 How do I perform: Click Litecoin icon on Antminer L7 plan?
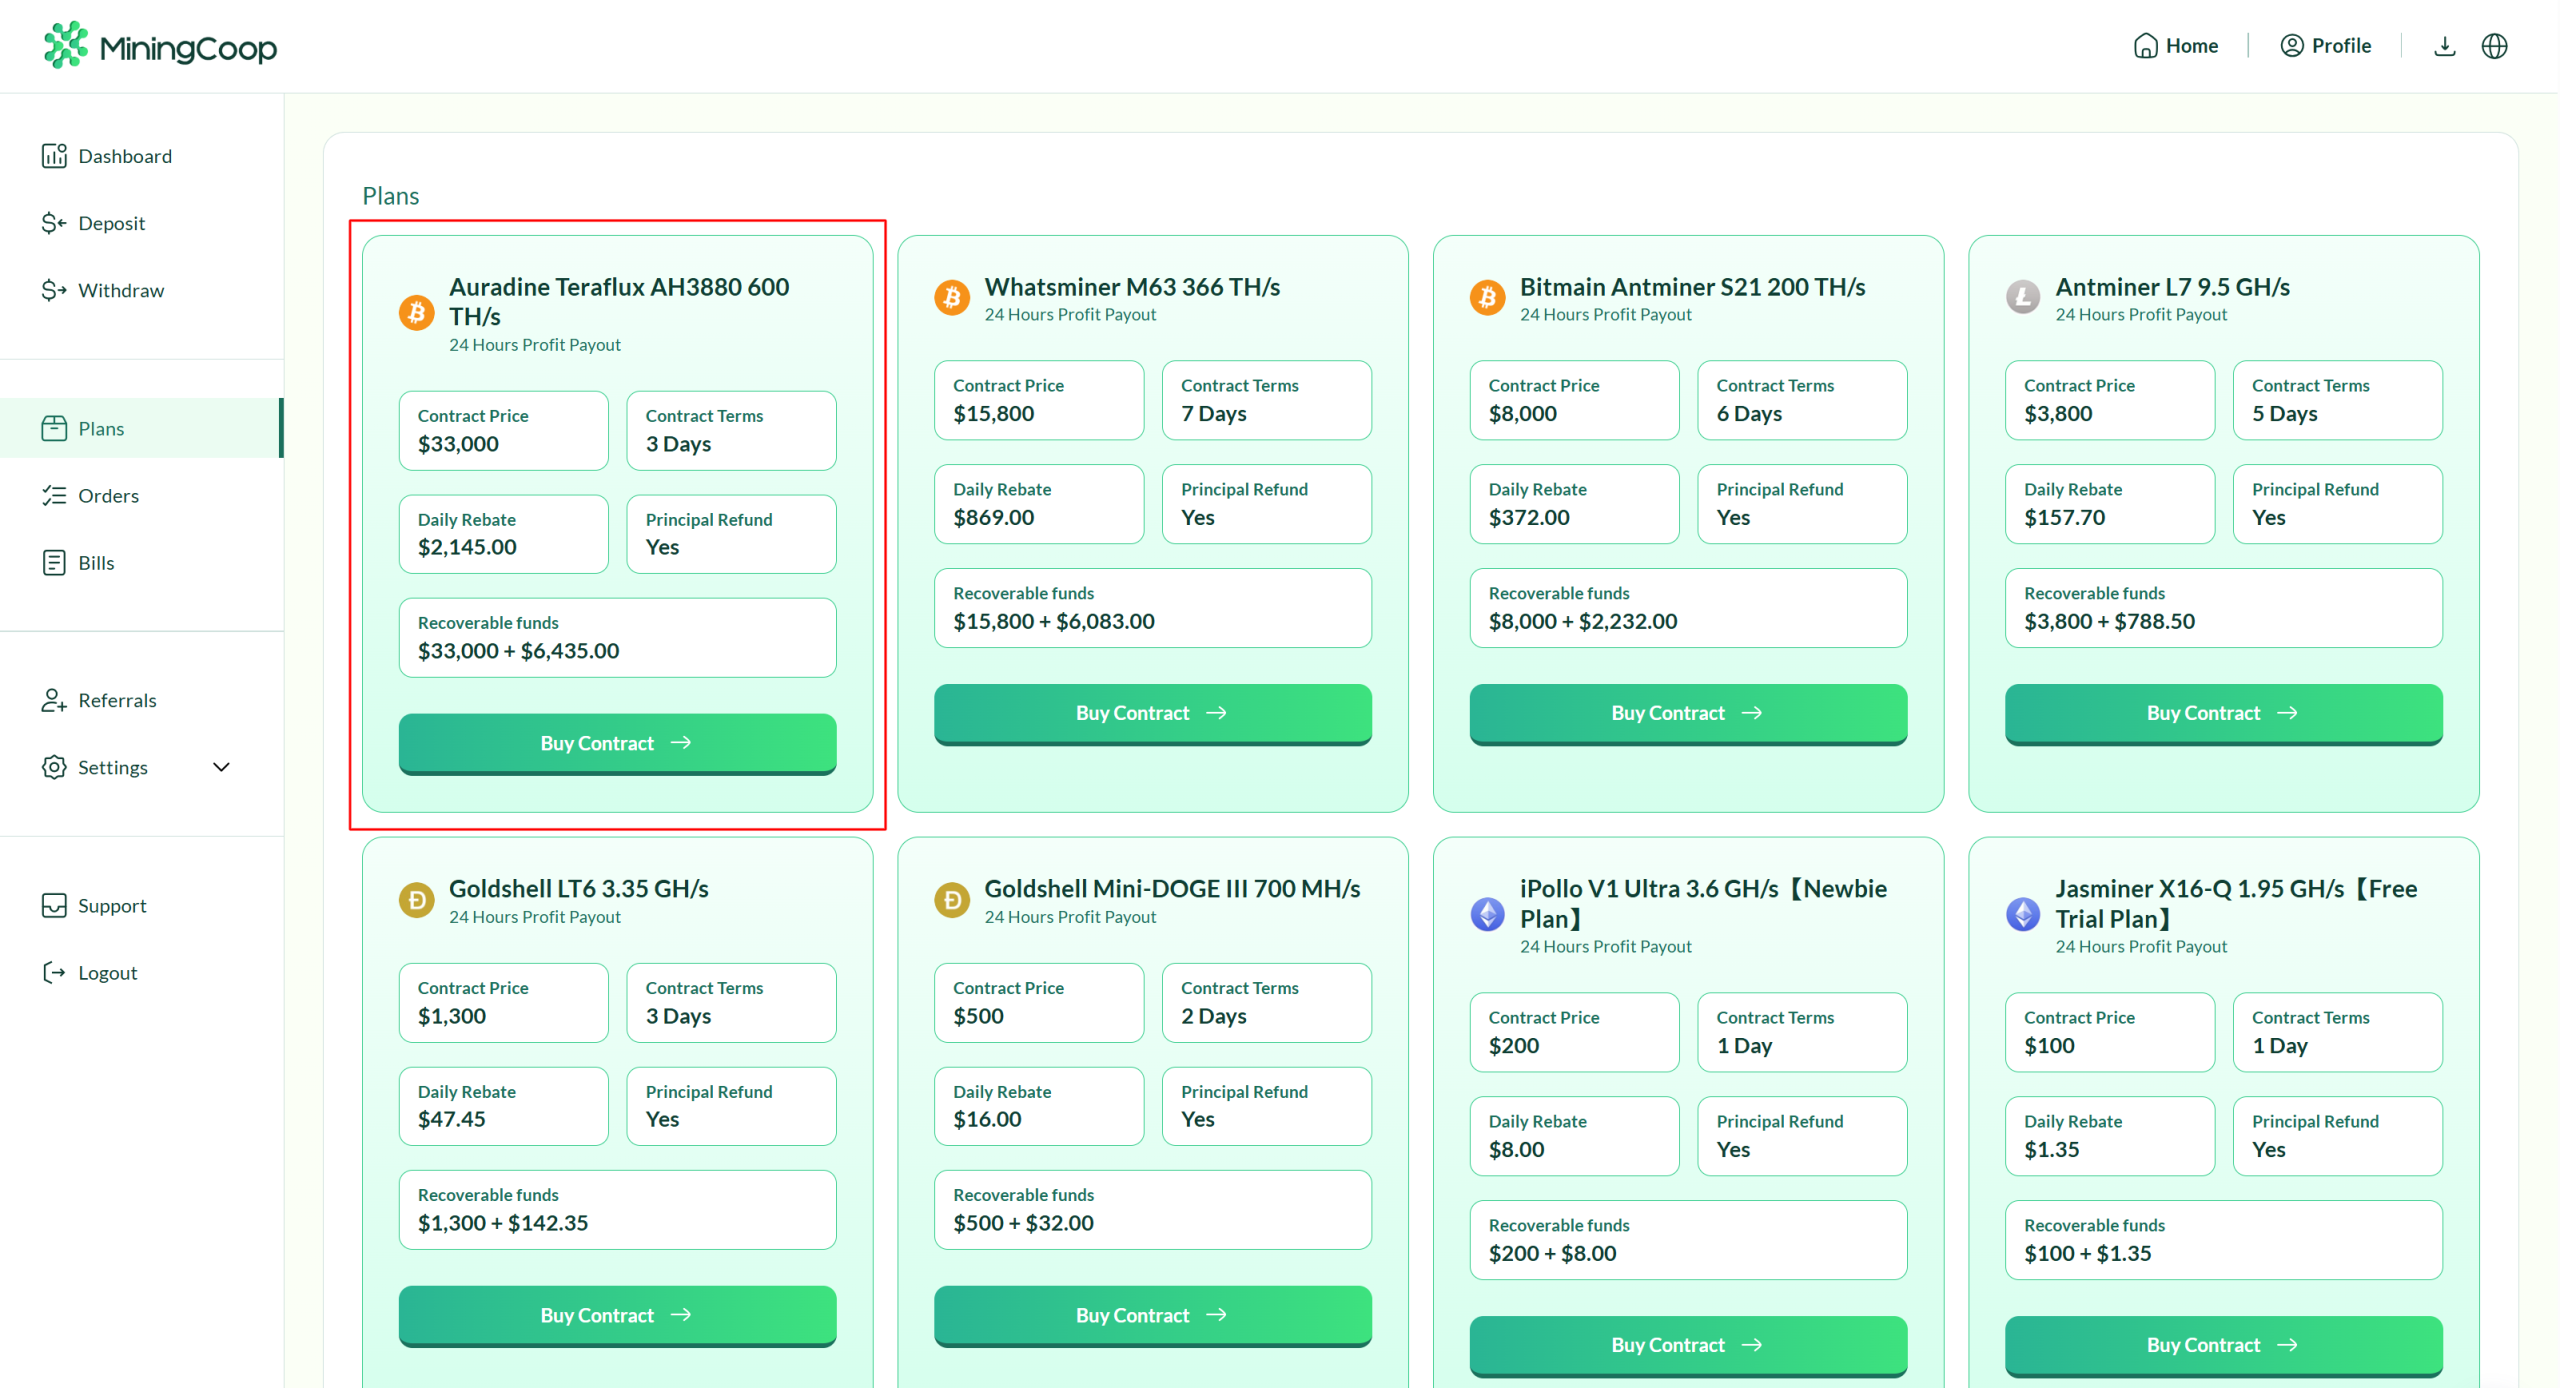[x=2023, y=298]
